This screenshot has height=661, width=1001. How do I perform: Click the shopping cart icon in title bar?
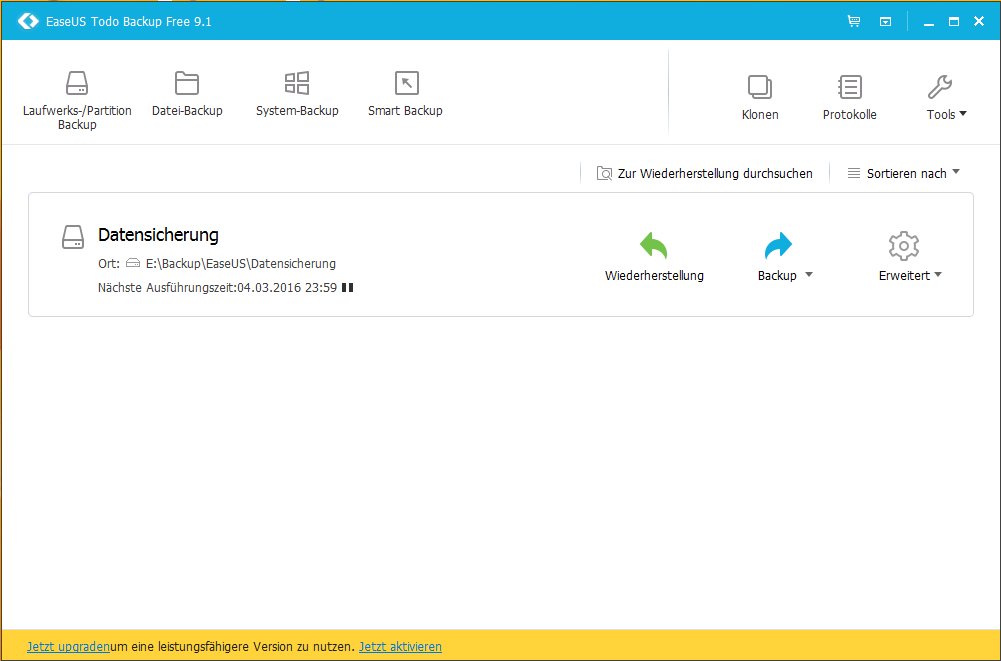point(853,21)
